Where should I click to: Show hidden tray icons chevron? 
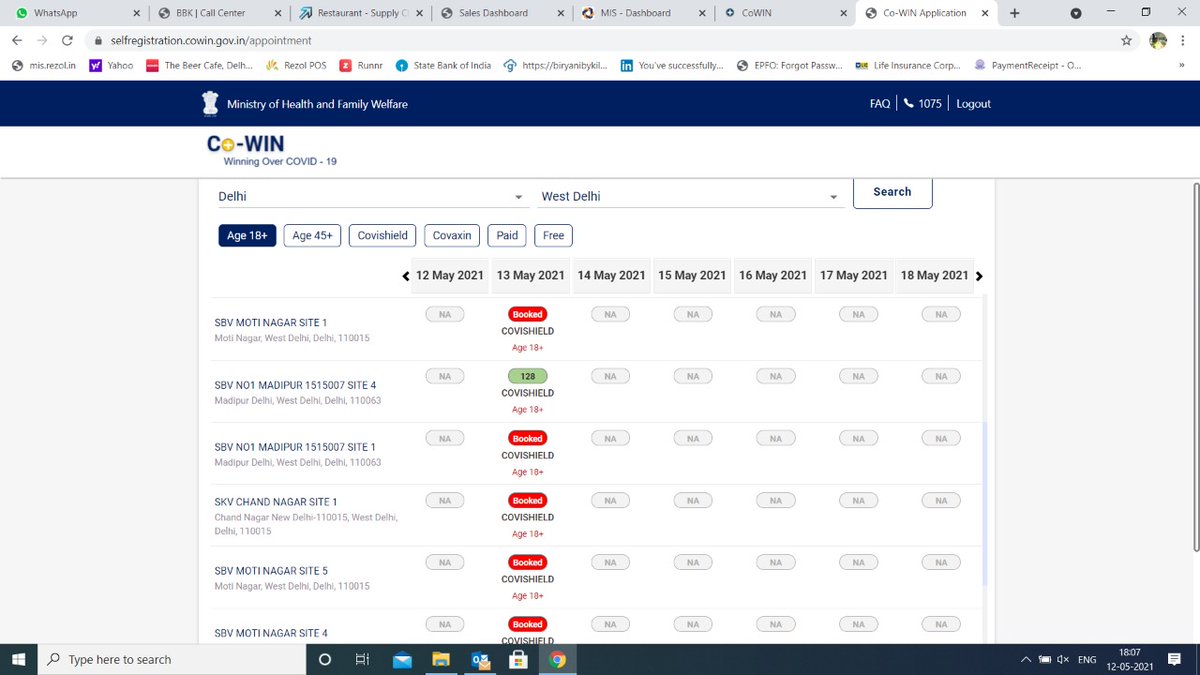point(1025,660)
